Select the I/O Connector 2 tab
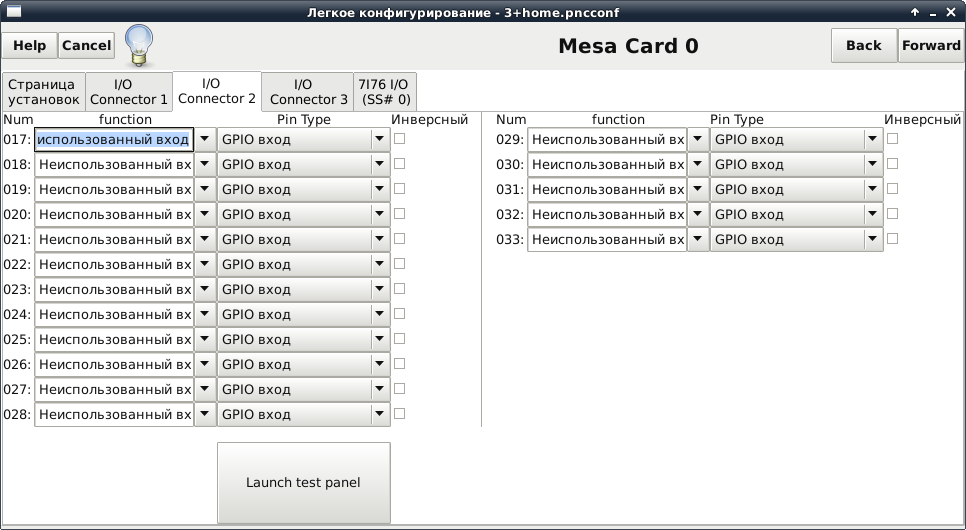 [x=217, y=91]
